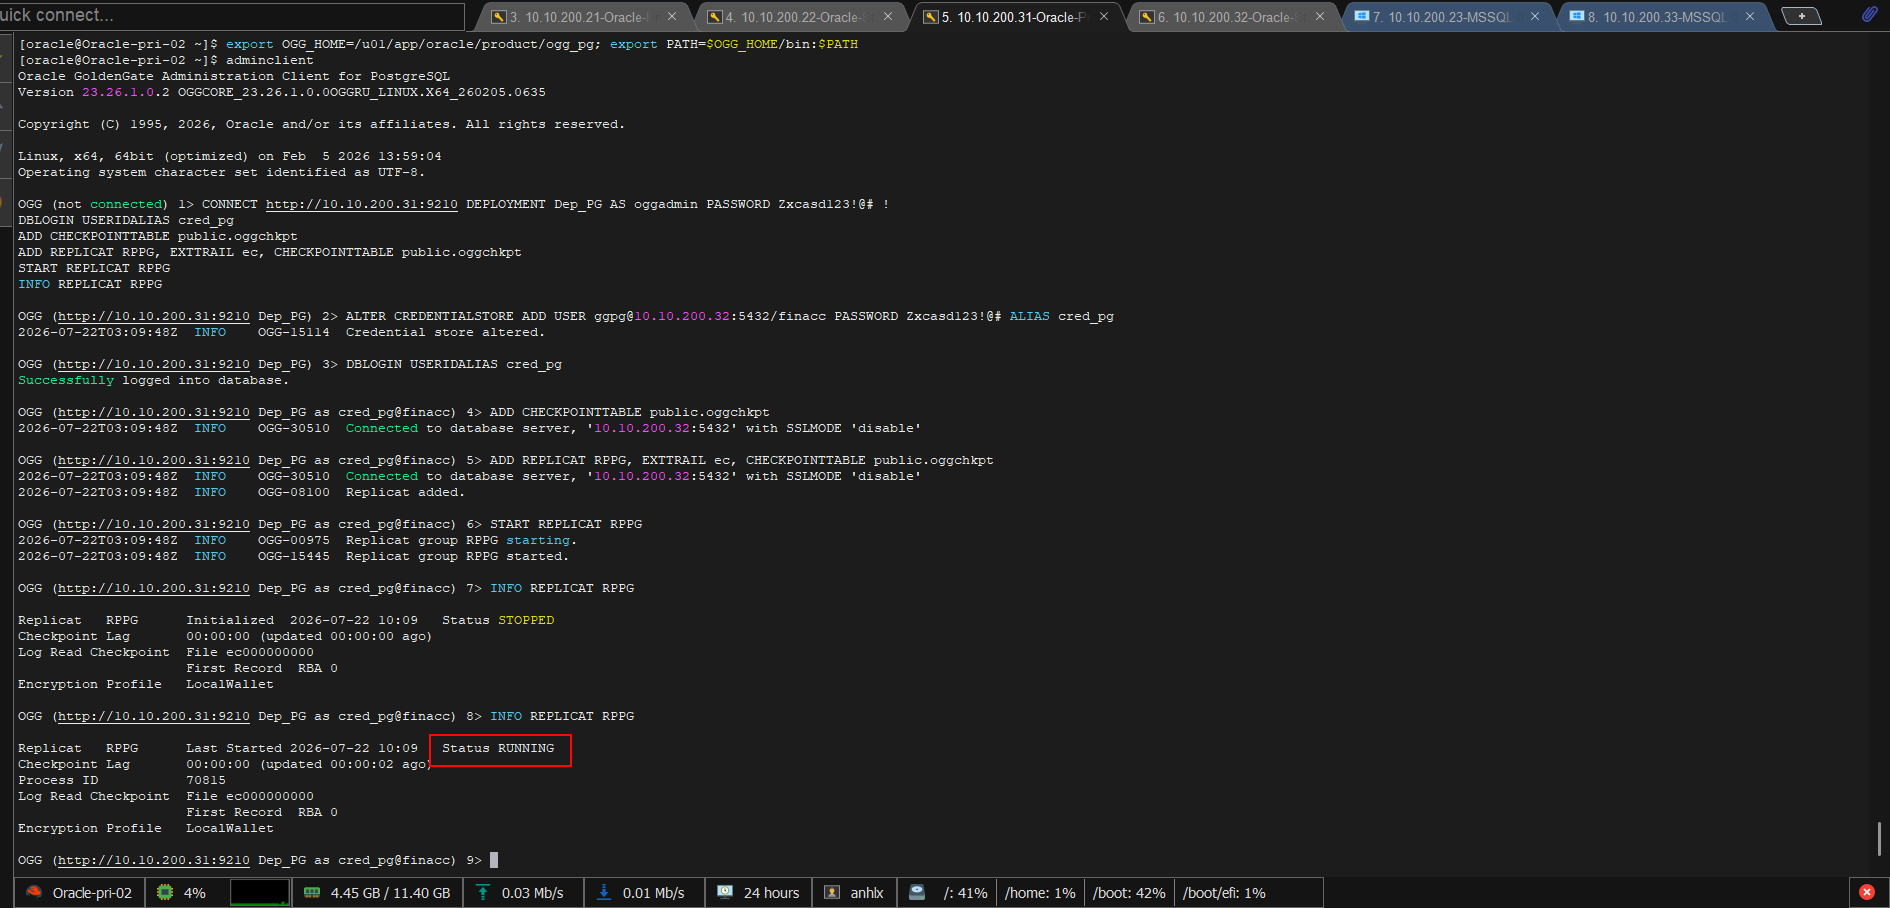Switch to tab 7. 10.10.200.23-MSSQL
Viewport: 1890px width, 908px height.
[x=1446, y=17]
